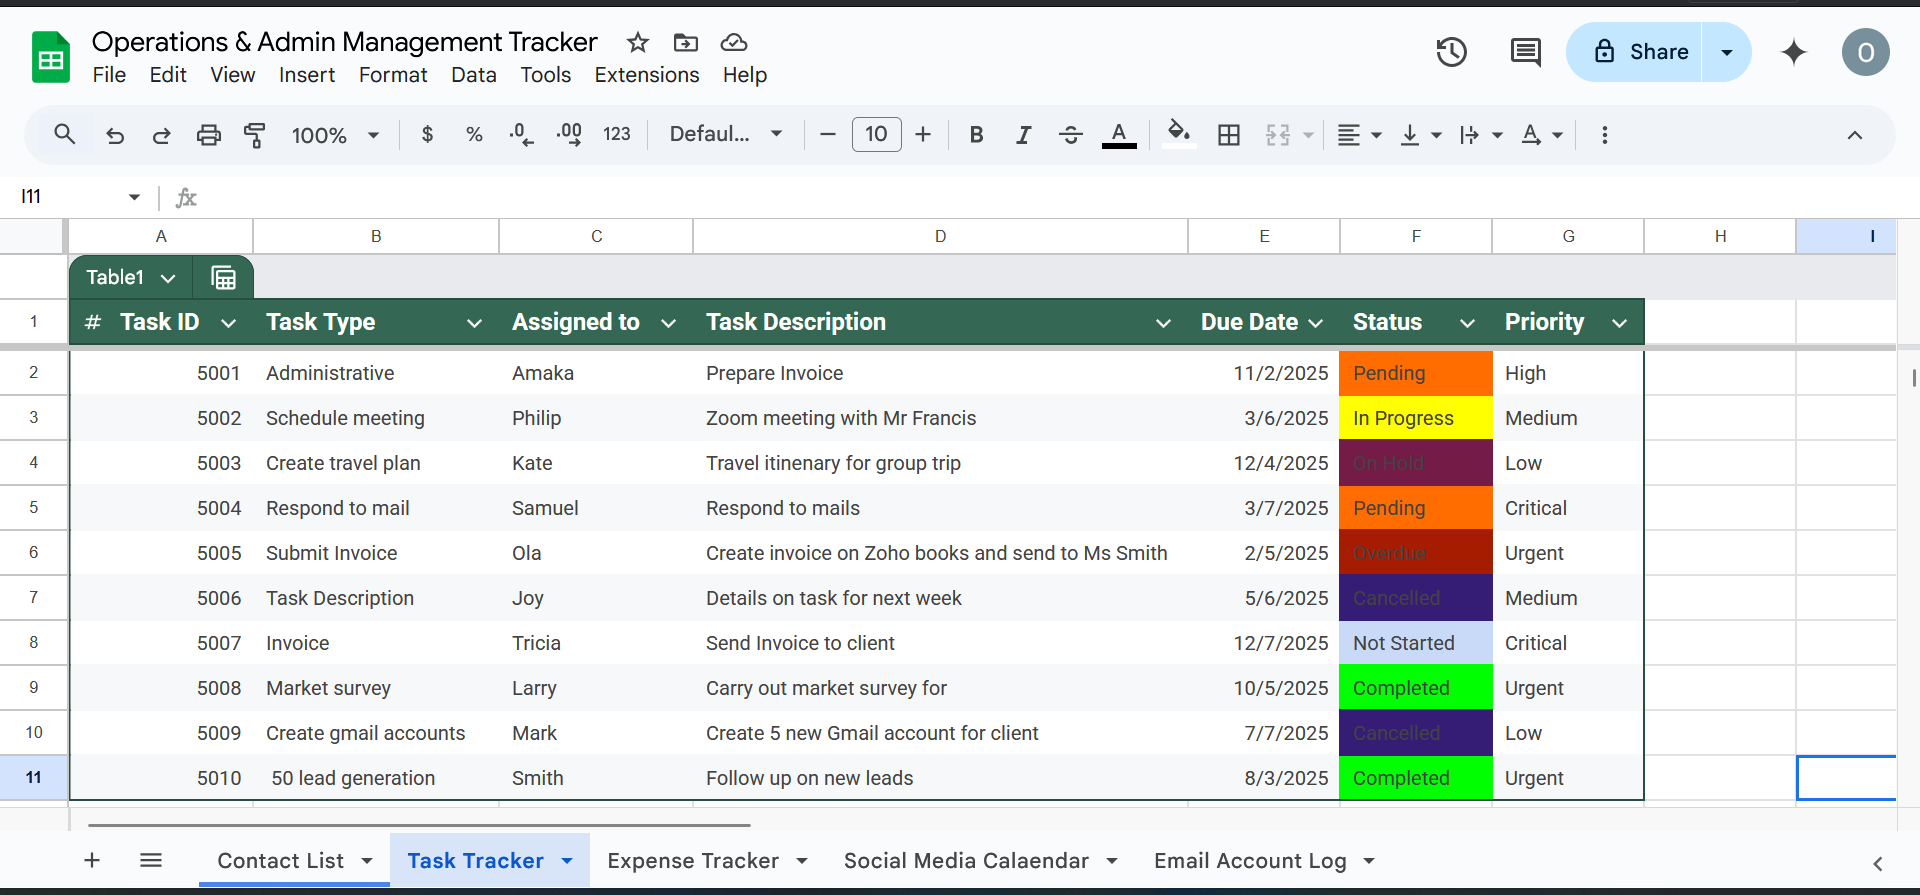Print the spreadsheet
Screen dimensions: 1920x895
point(208,135)
